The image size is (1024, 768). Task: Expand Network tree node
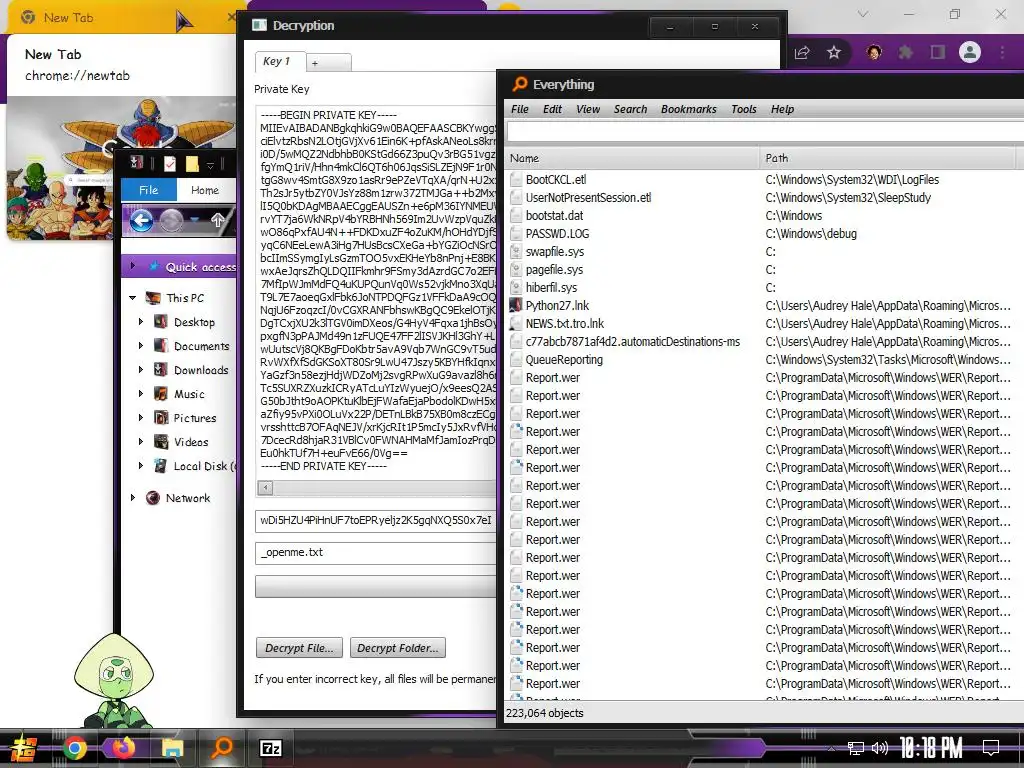point(133,498)
